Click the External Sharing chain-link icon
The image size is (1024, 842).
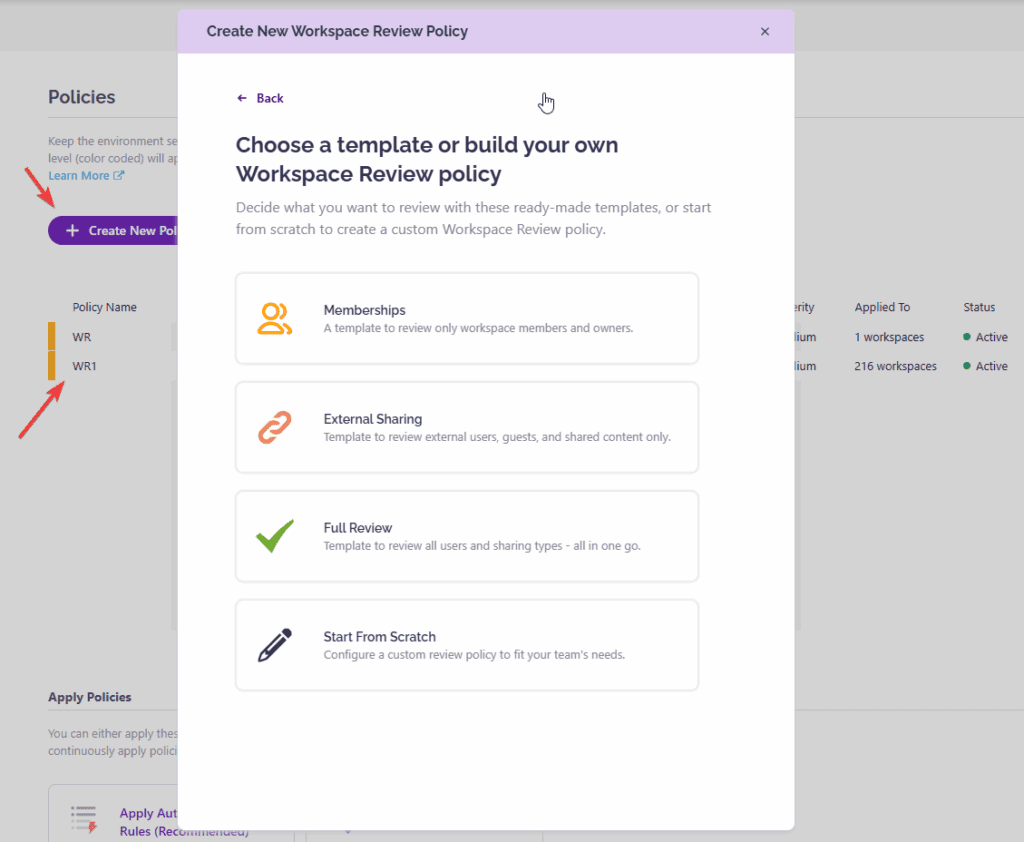[x=274, y=427]
